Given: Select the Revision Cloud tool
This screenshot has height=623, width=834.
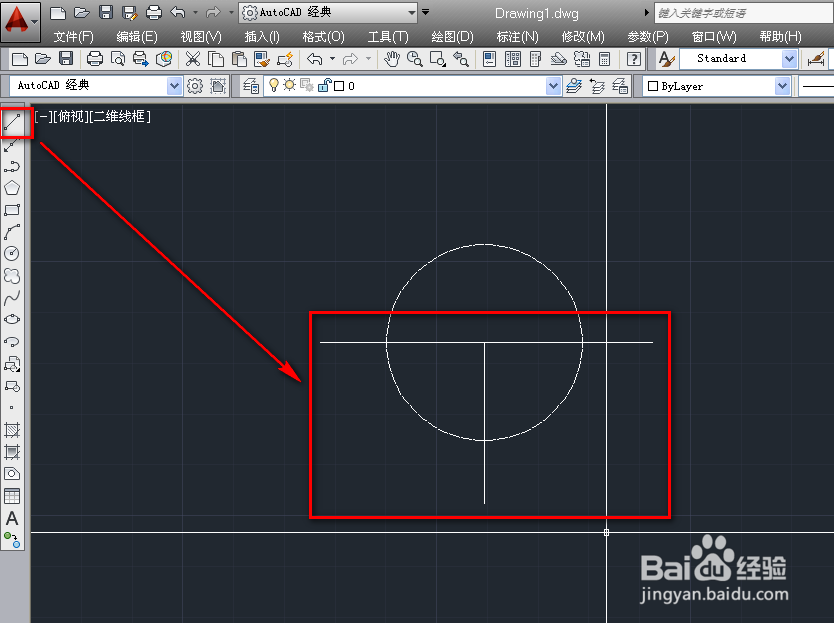Looking at the screenshot, I should [x=12, y=276].
